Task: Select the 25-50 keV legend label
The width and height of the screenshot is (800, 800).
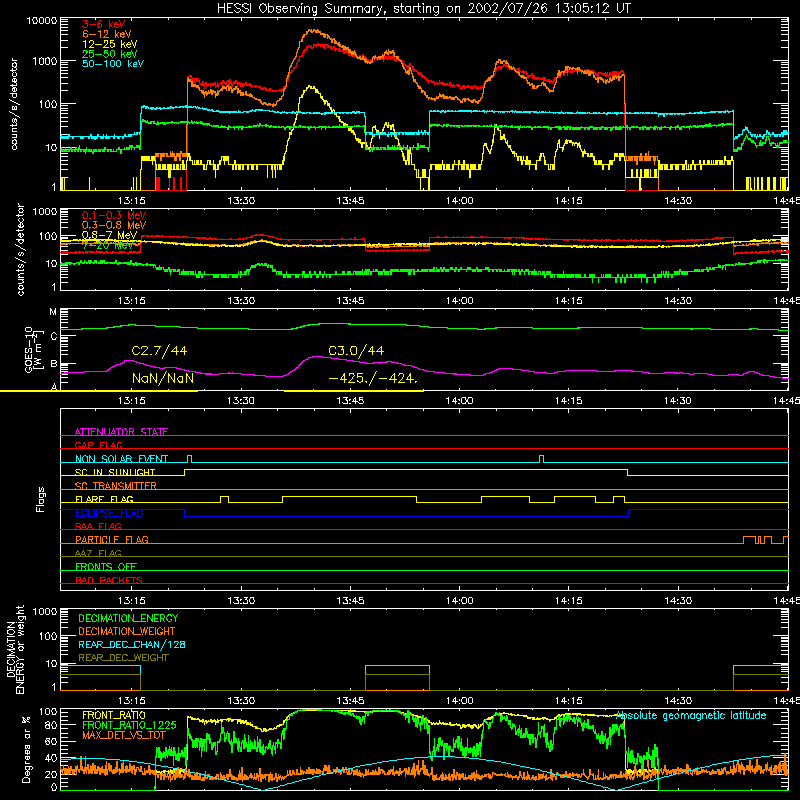Action: pyautogui.click(x=110, y=54)
